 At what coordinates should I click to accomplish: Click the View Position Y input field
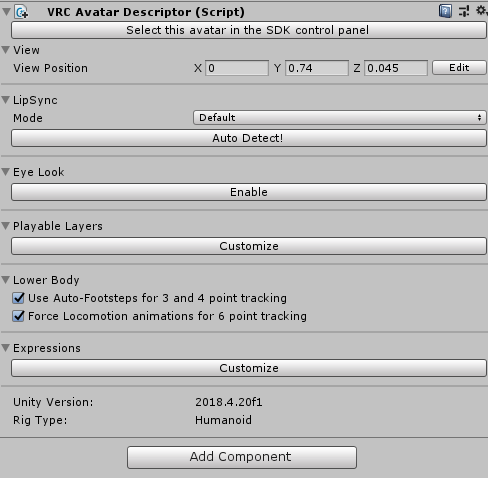(317, 68)
